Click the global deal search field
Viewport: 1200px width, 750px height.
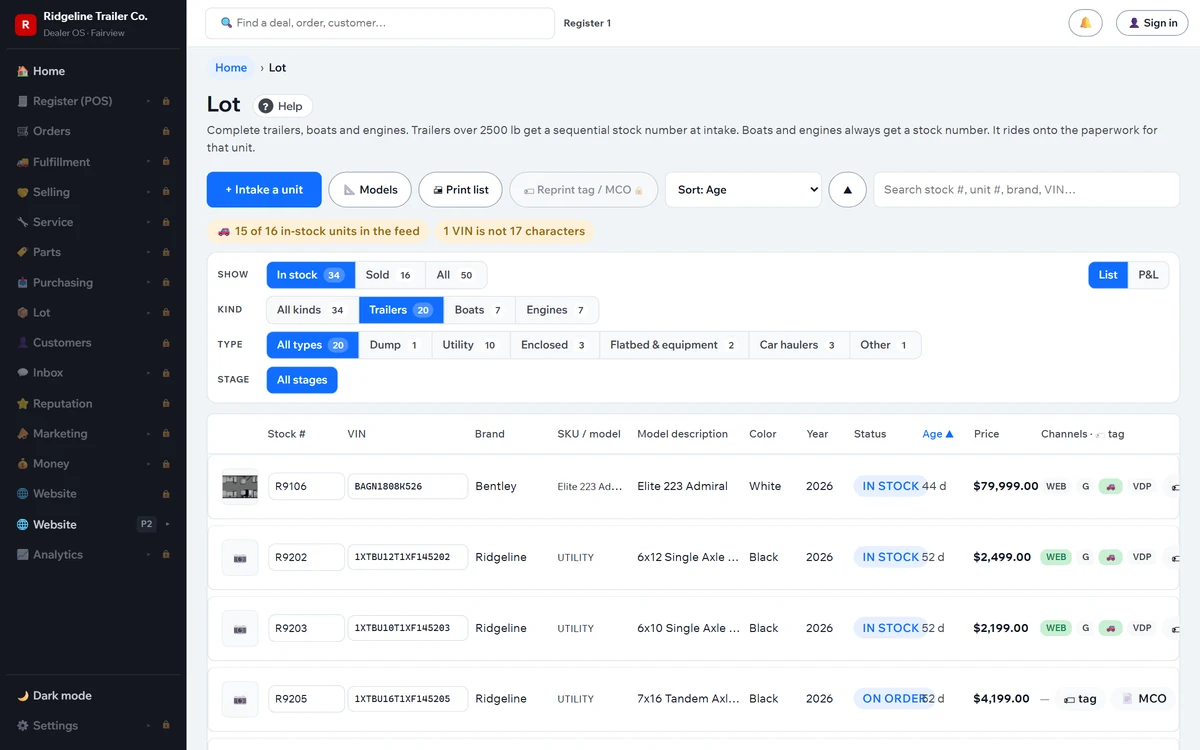point(380,23)
